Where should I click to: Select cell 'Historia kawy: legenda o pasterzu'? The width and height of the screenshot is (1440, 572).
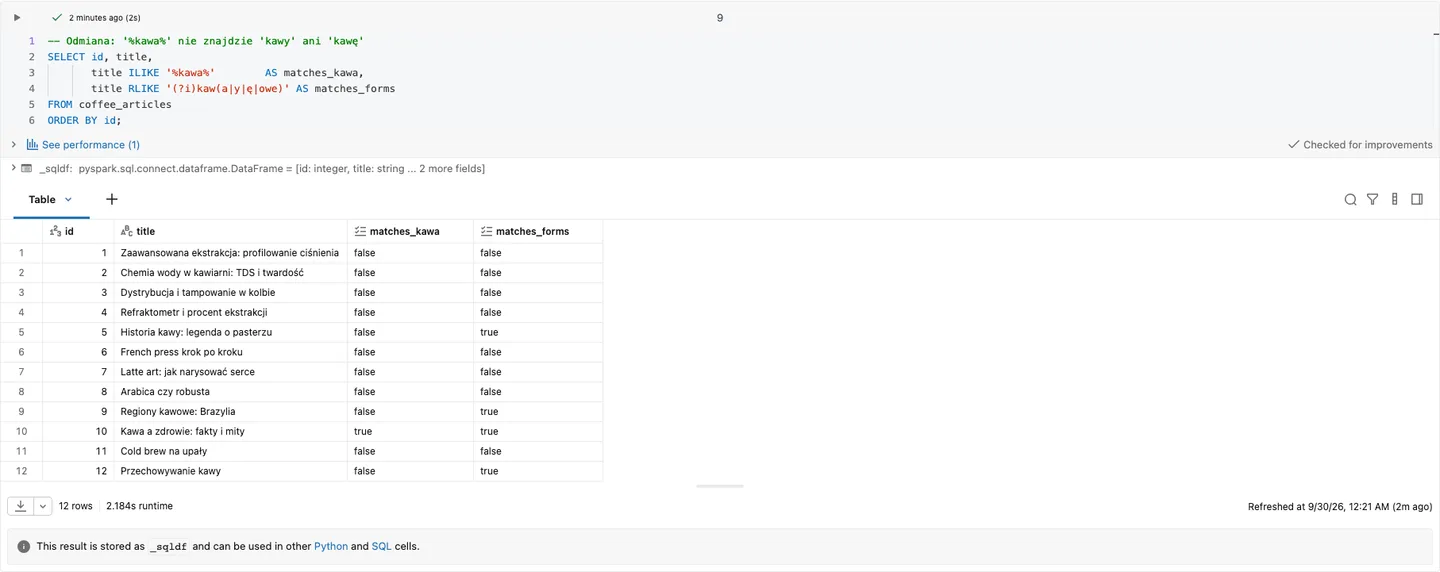click(x=231, y=332)
